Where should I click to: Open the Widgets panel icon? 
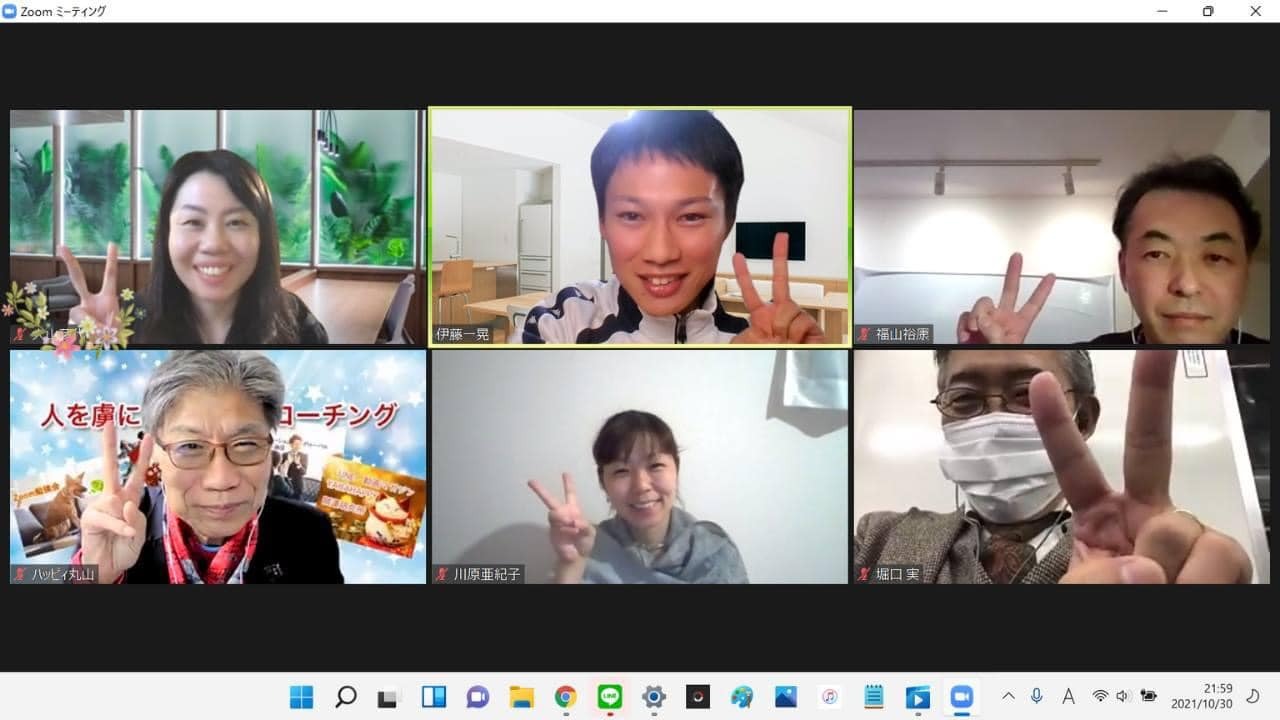coord(434,697)
